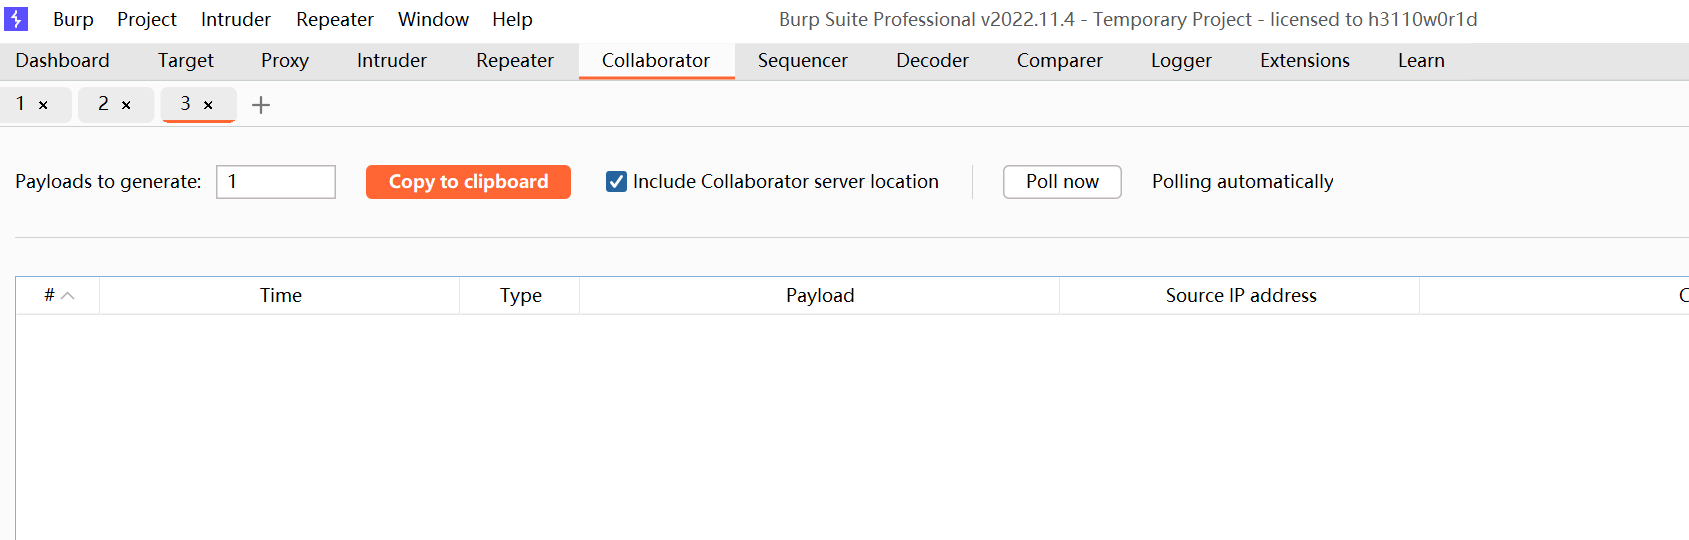Viewport: 1689px width, 540px height.
Task: Switch to the Dashboard tab
Action: [x=62, y=61]
